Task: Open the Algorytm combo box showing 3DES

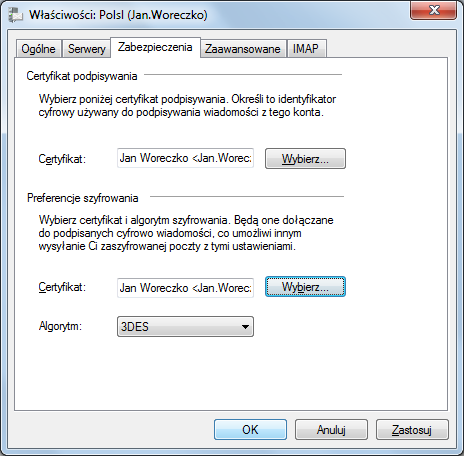Action: coord(185,327)
